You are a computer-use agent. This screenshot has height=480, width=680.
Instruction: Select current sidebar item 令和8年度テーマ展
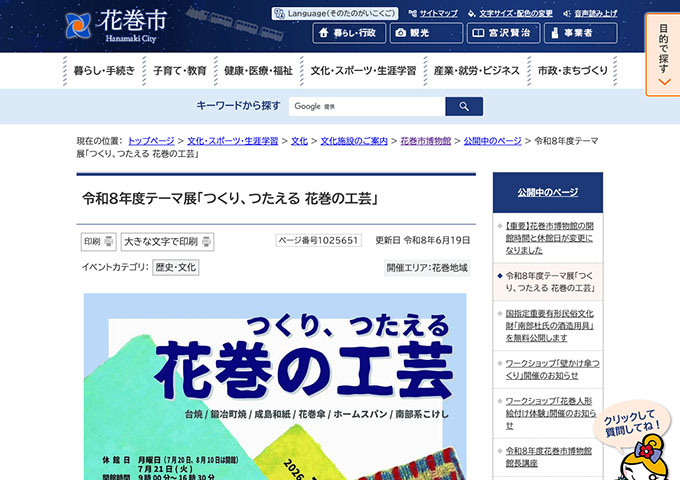[x=550, y=282]
